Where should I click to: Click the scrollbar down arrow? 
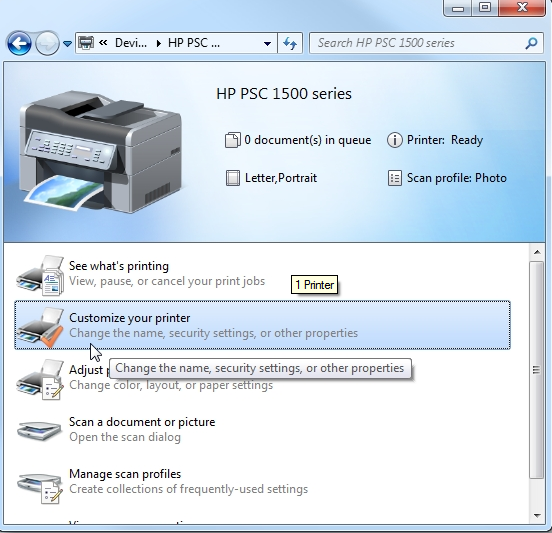click(x=537, y=516)
